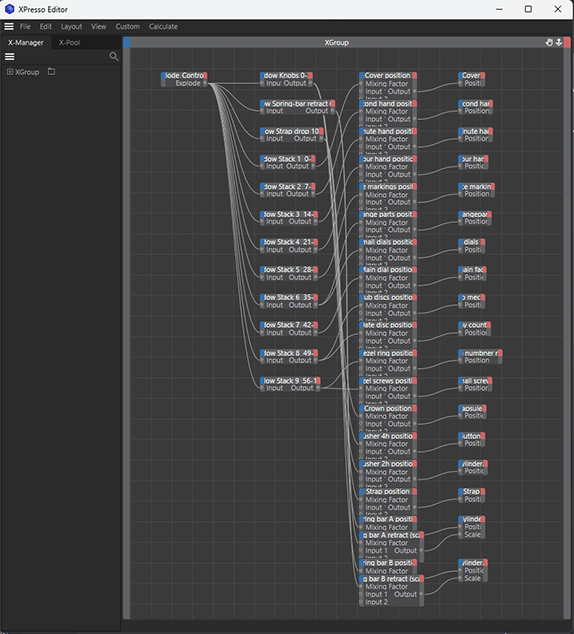Click the folder icon beside XGroup

coord(51,72)
